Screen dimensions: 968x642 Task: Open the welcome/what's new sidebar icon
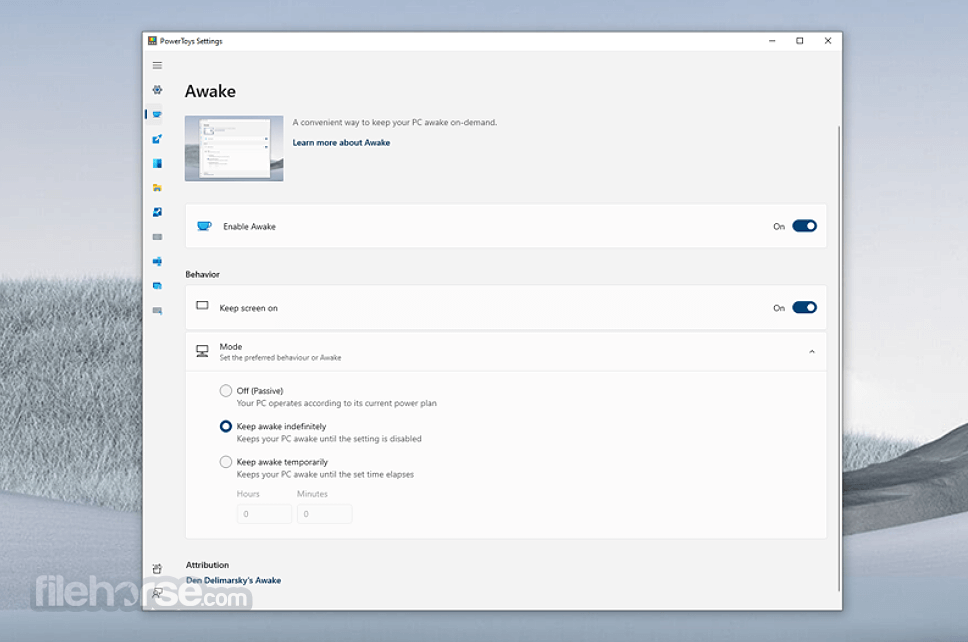pos(157,569)
